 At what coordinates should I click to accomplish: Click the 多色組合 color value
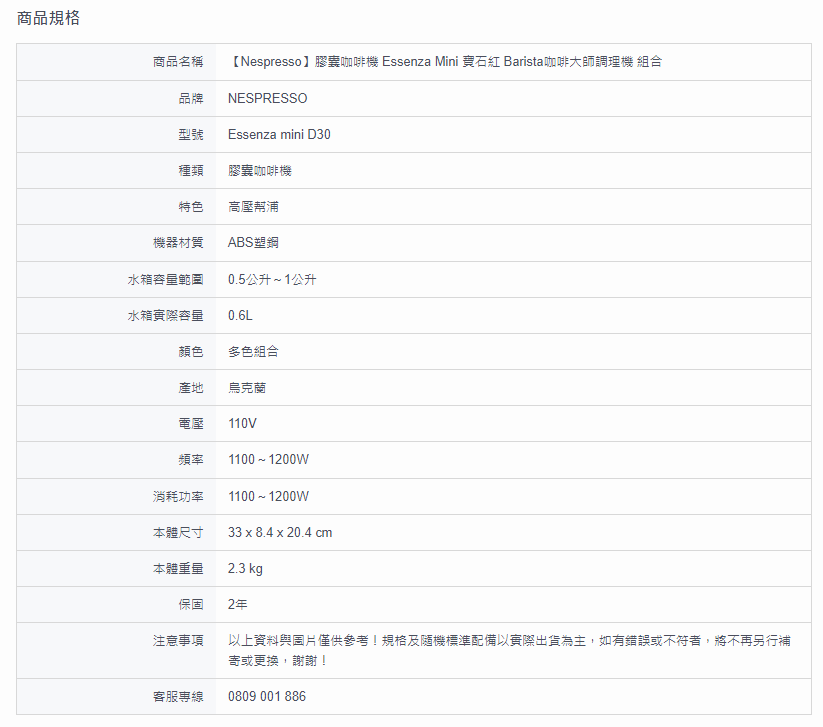[x=254, y=352]
